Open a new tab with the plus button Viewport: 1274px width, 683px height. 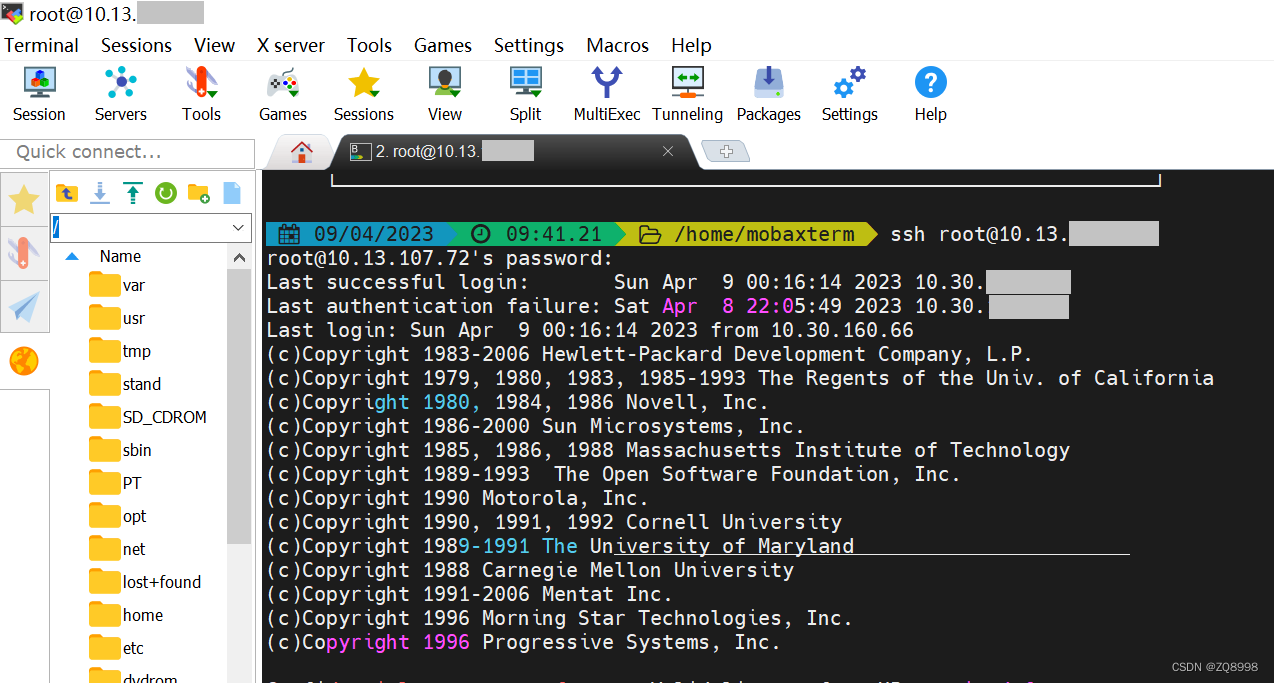point(726,151)
